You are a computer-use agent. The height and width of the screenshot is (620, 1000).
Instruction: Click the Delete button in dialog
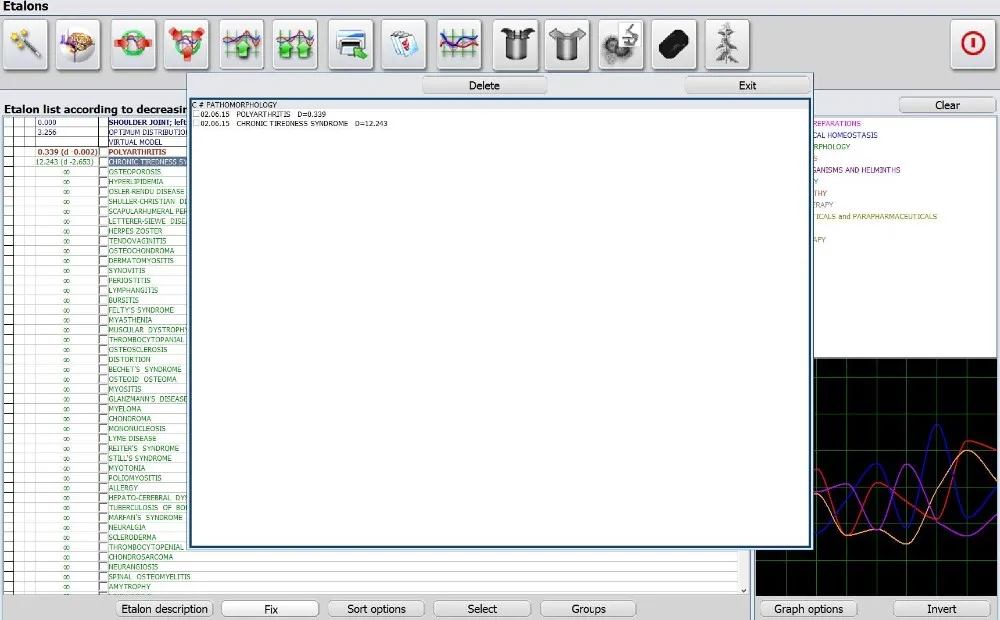point(484,85)
